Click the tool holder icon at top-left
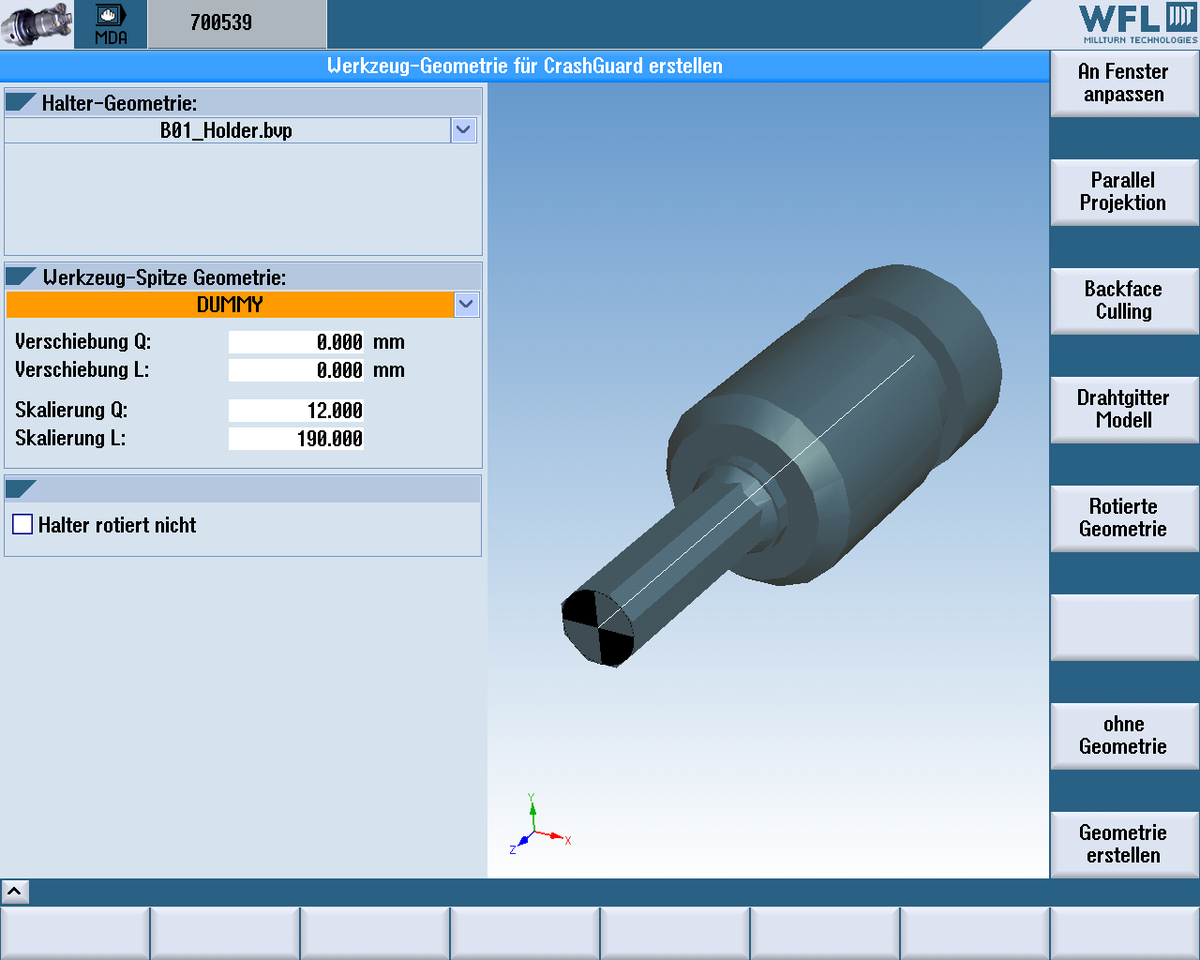Screen dimensions: 1200x960 click(36, 24)
